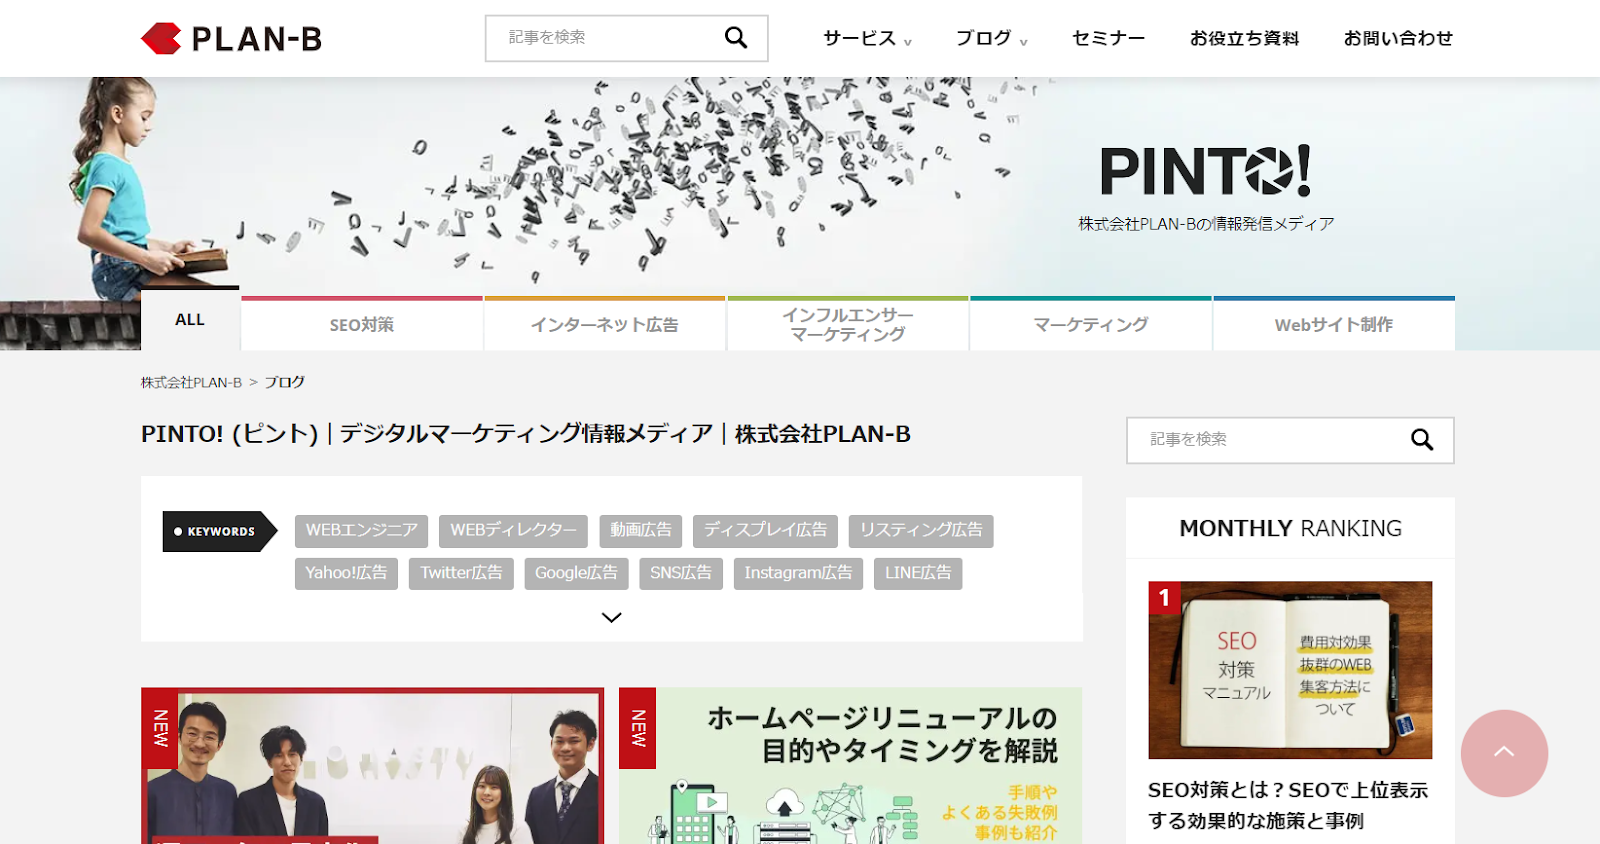Click the PLAN-B logo in header
The image size is (1600, 844).
[231, 39]
